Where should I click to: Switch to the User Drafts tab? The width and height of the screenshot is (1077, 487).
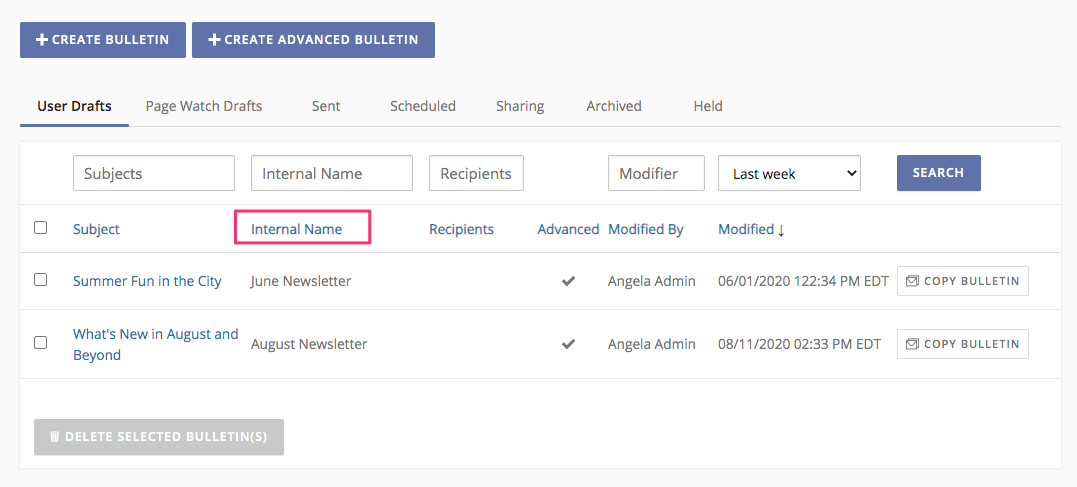pyautogui.click(x=74, y=106)
